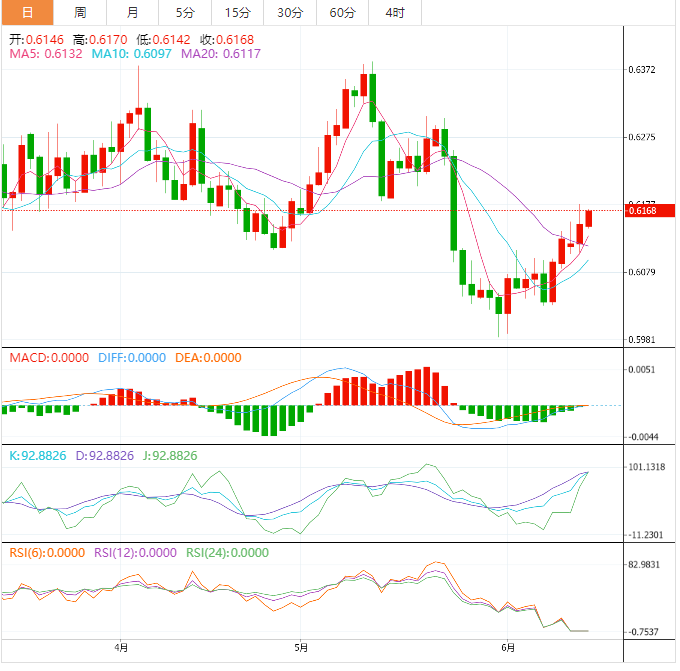Image resolution: width=680 pixels, height=671 pixels.
Task: Open the 5分 timeframe tab
Action: tap(185, 12)
